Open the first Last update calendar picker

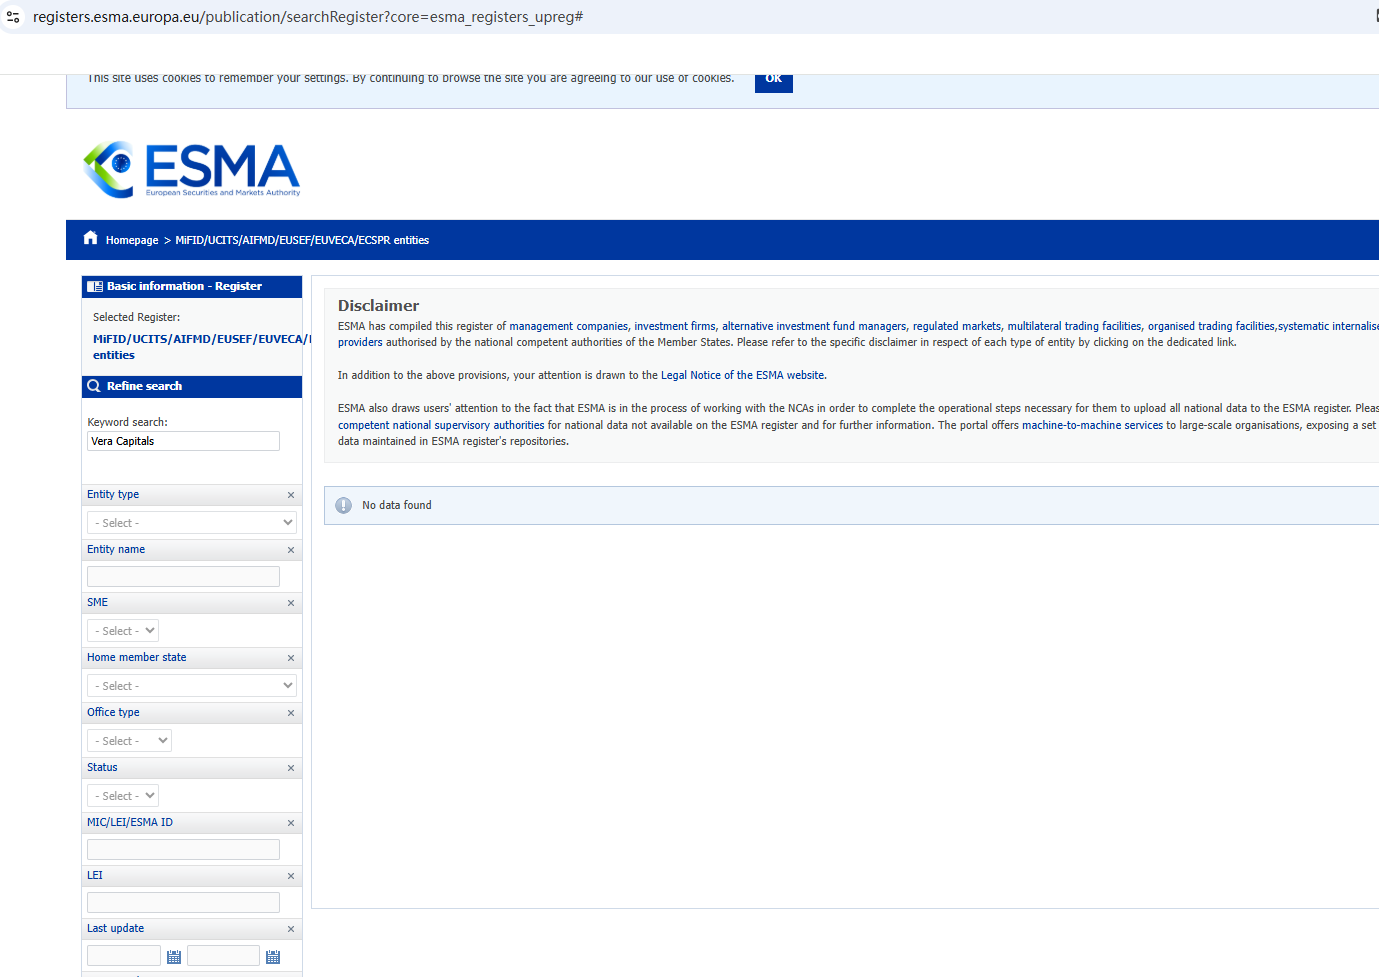click(174, 957)
